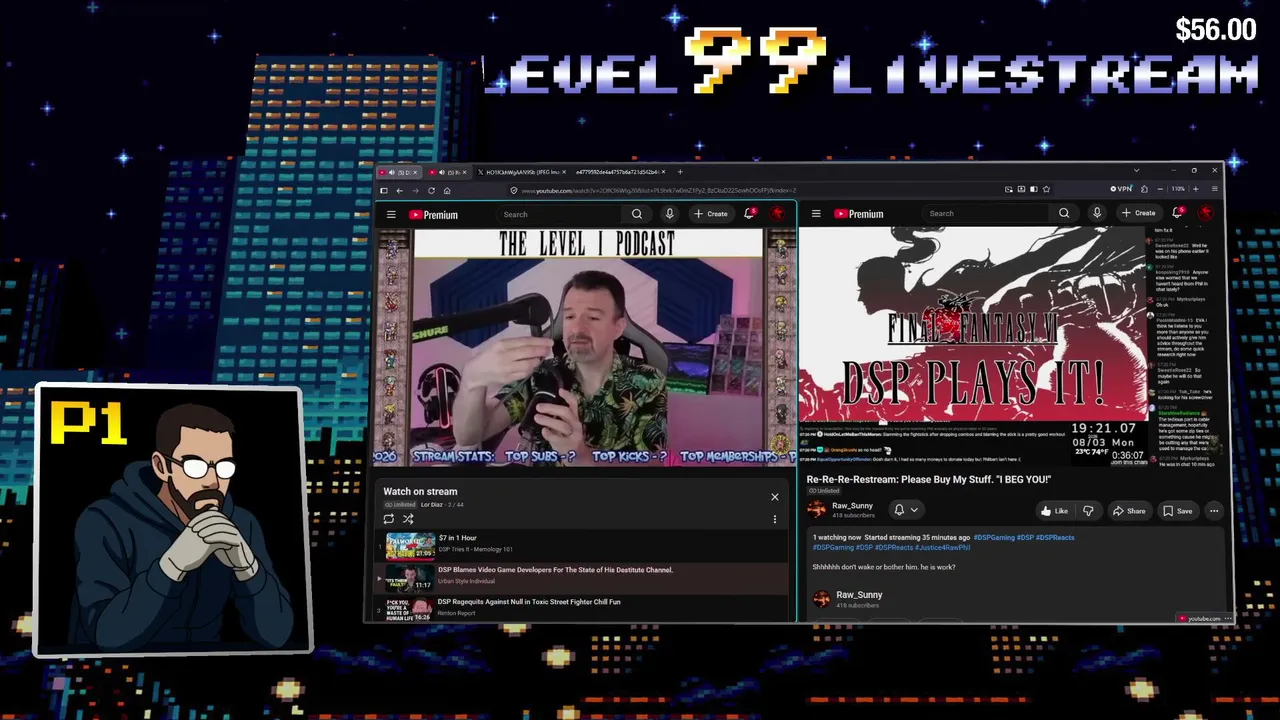Click the Create button in left pane

(711, 214)
